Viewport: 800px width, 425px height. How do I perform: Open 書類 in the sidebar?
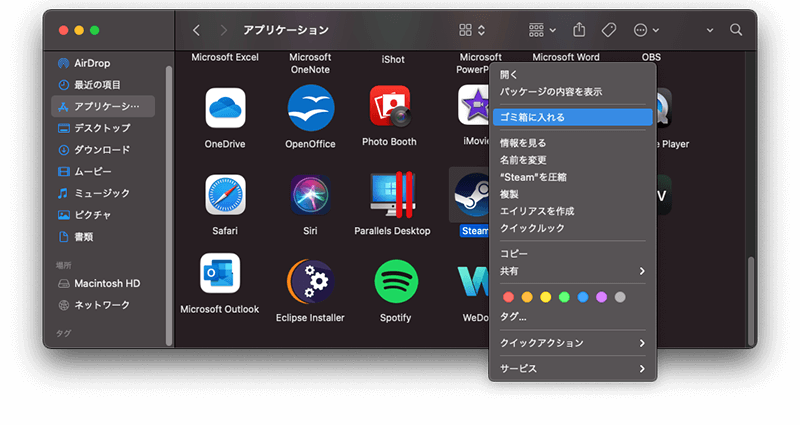coord(104,237)
